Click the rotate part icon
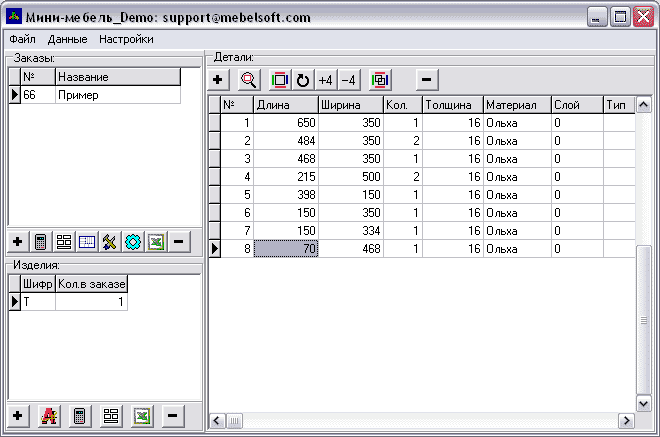 (x=303, y=80)
